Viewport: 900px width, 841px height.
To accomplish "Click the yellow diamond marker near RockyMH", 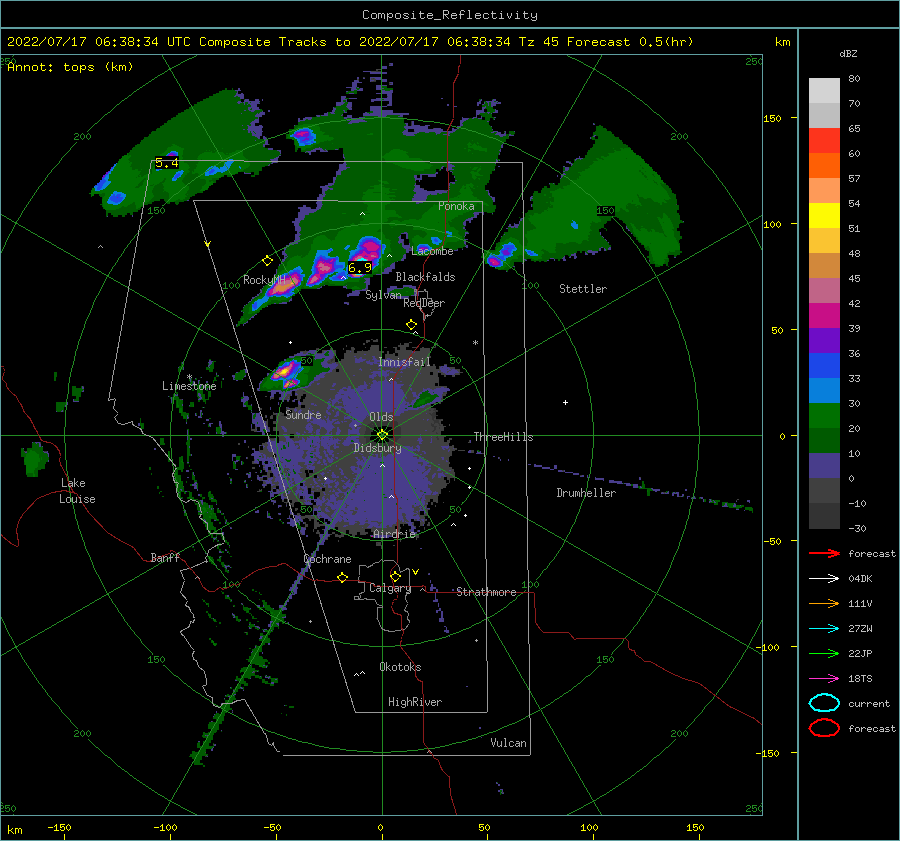I will [267, 261].
